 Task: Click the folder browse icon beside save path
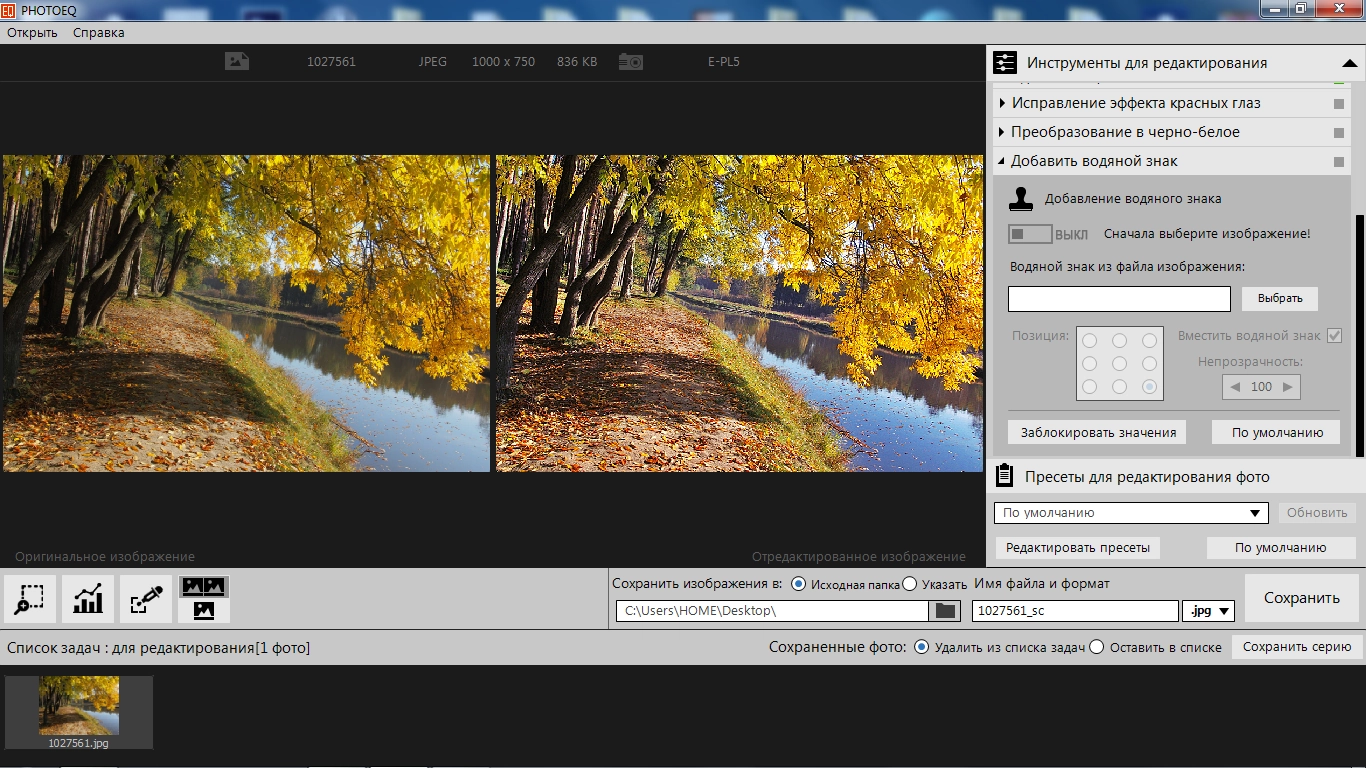pos(945,611)
